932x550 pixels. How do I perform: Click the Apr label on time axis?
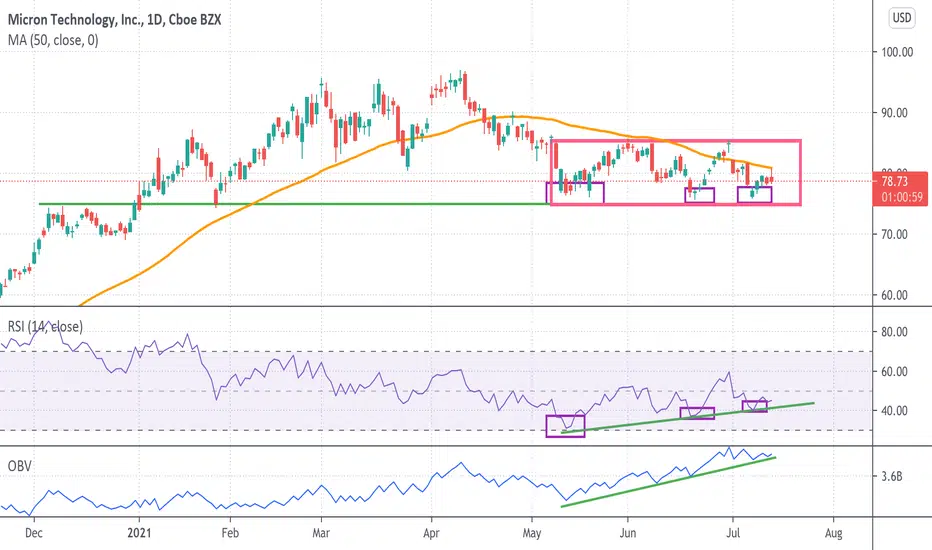tap(431, 533)
